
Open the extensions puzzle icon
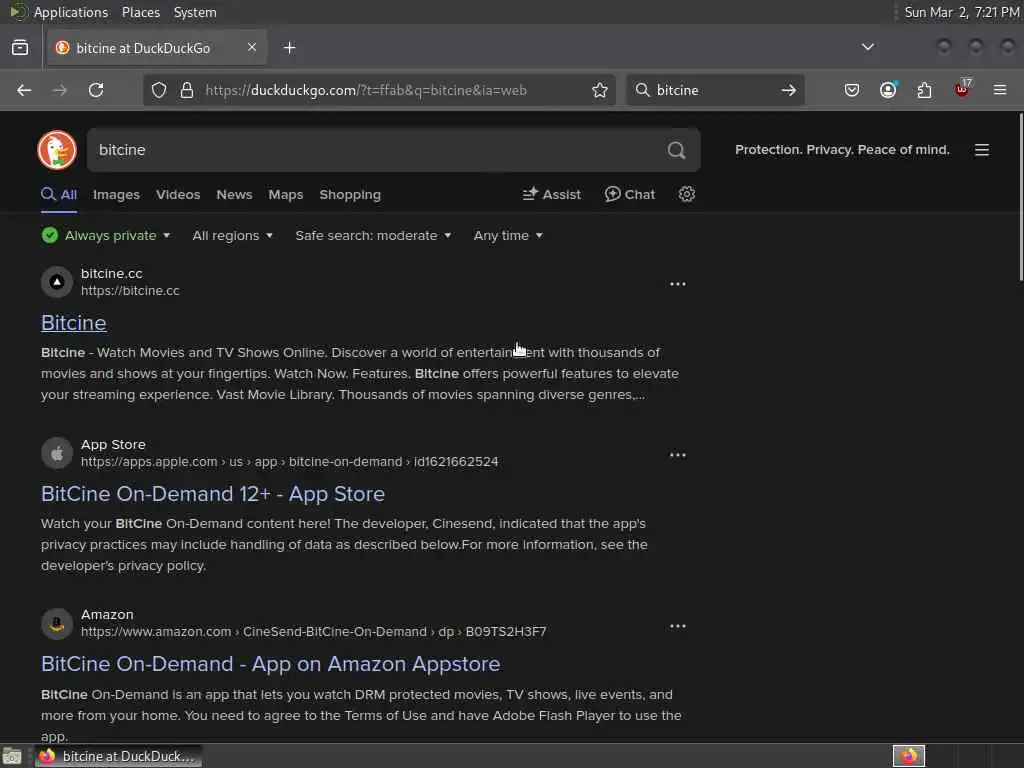[925, 90]
